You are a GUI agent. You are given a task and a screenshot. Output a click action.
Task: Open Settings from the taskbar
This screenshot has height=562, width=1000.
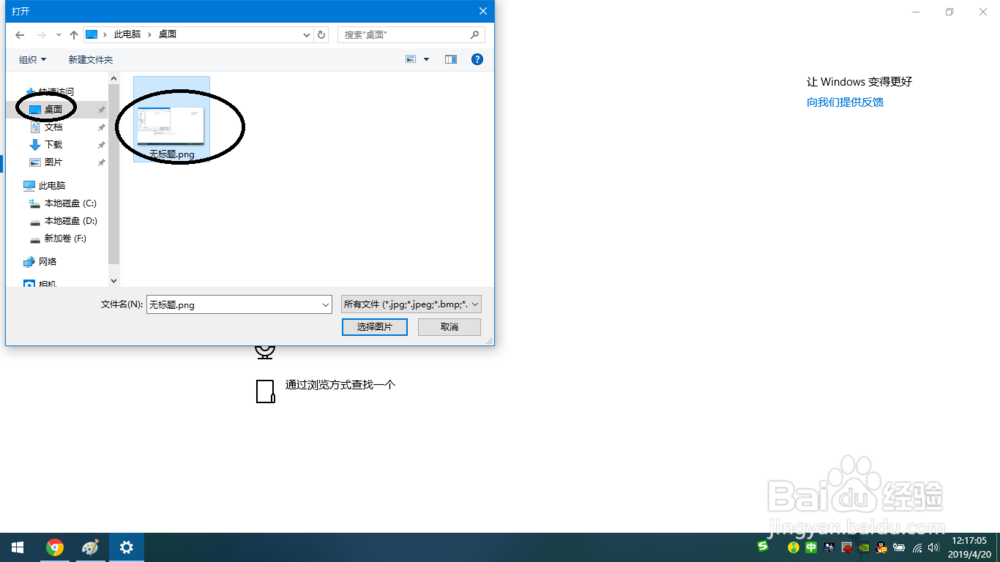click(x=126, y=547)
